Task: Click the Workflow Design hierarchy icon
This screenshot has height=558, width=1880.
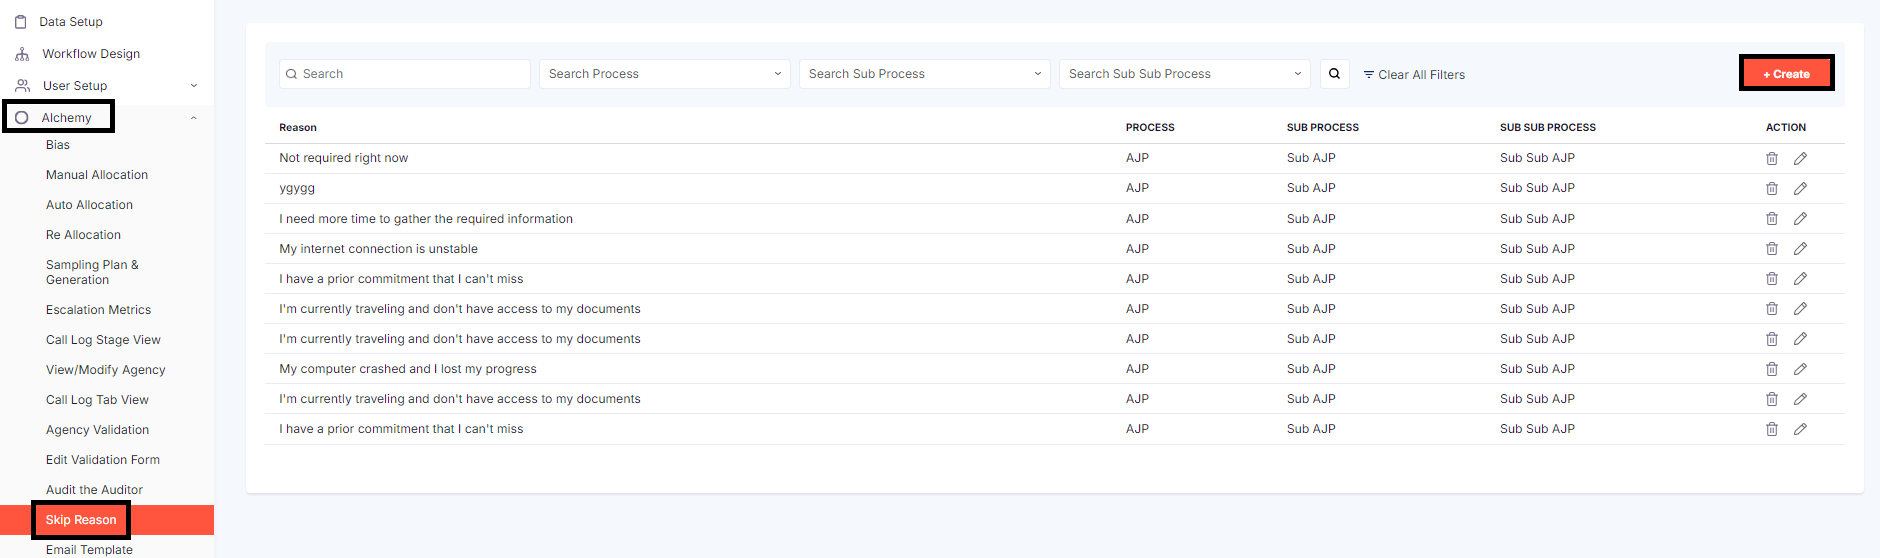Action: click(22, 54)
